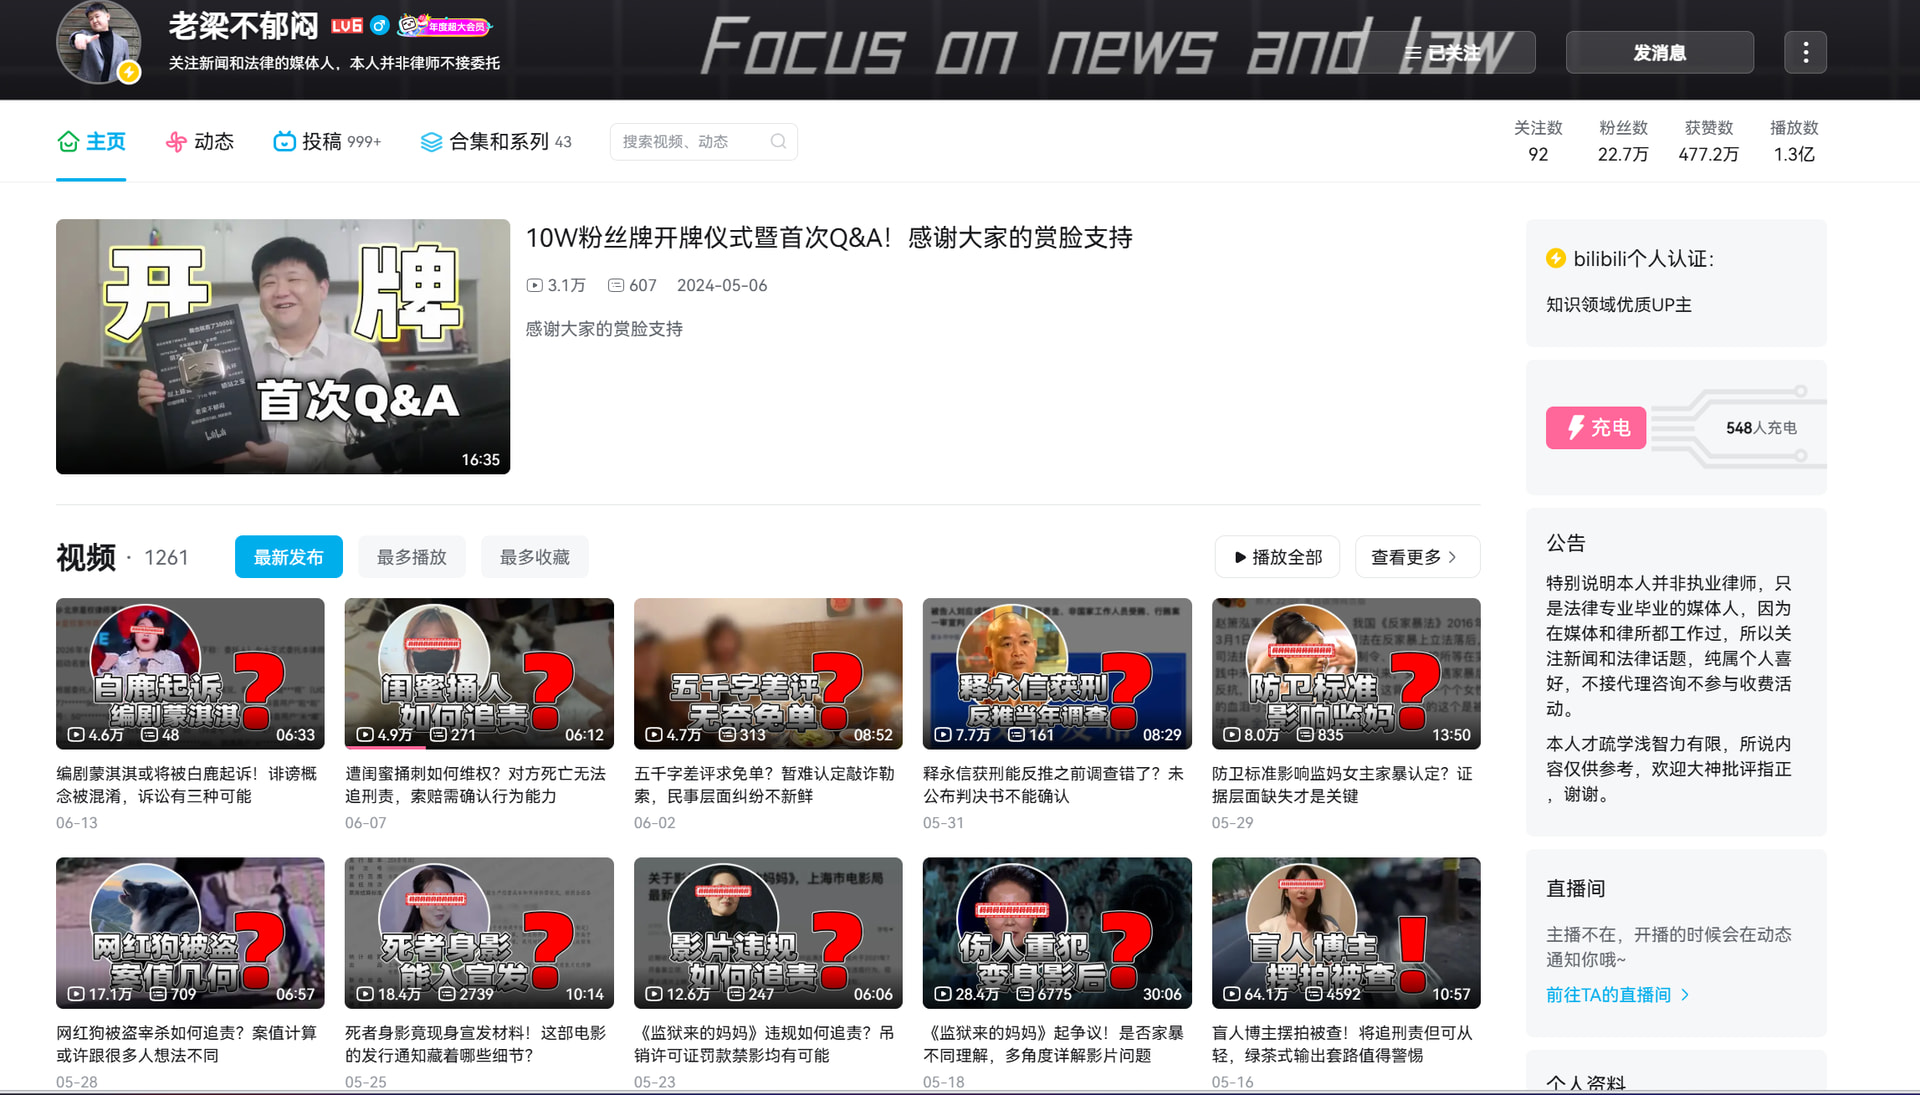Click the featured video date 2024-05-06

722,286
